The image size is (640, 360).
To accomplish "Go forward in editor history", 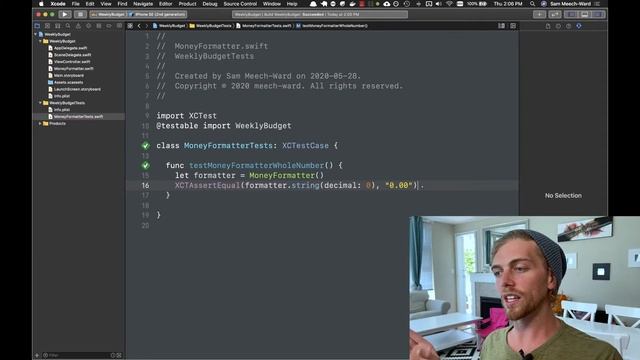I will pos(147,26).
